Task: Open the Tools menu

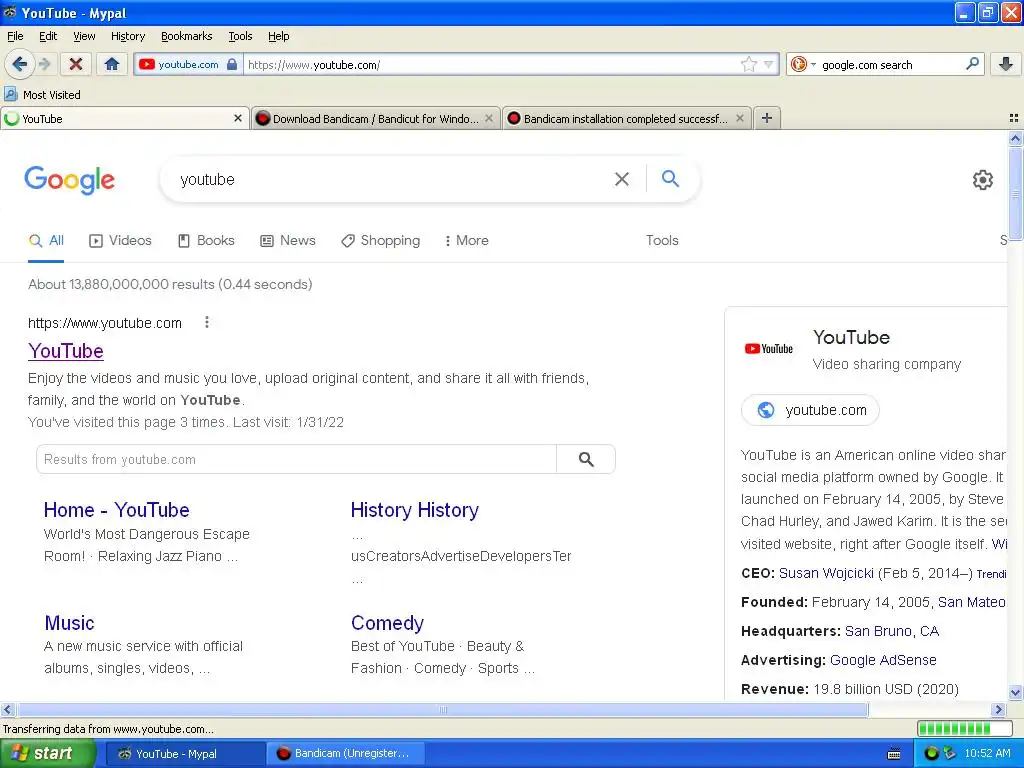Action: [x=240, y=36]
